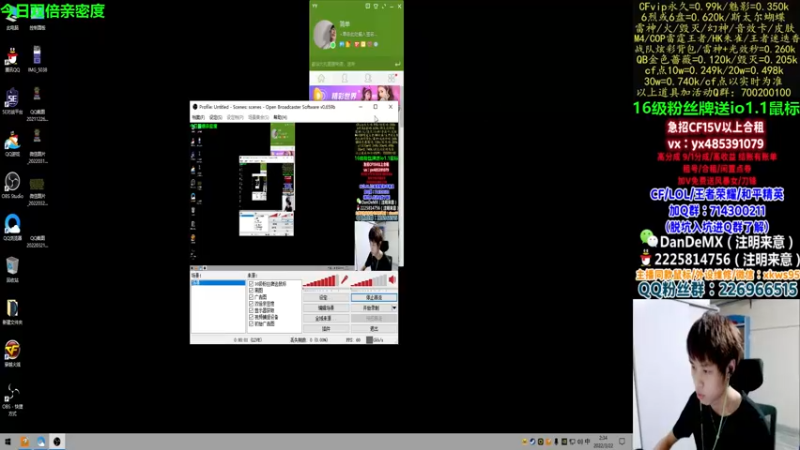
Task: Click the OBS icon in the taskbar
Action: click(x=57, y=442)
